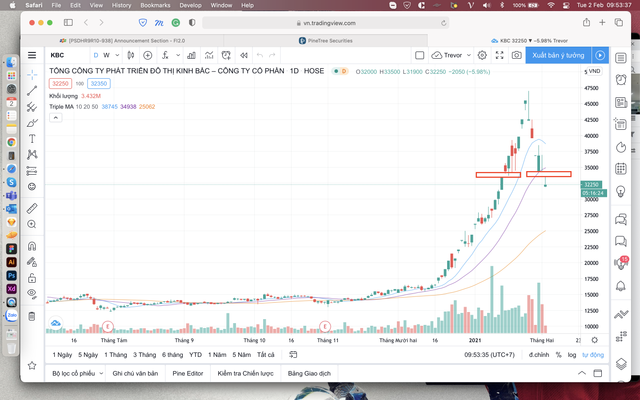This screenshot has height=400, width=640.
Task: Create an alert from top toolbar
Action: [226, 55]
